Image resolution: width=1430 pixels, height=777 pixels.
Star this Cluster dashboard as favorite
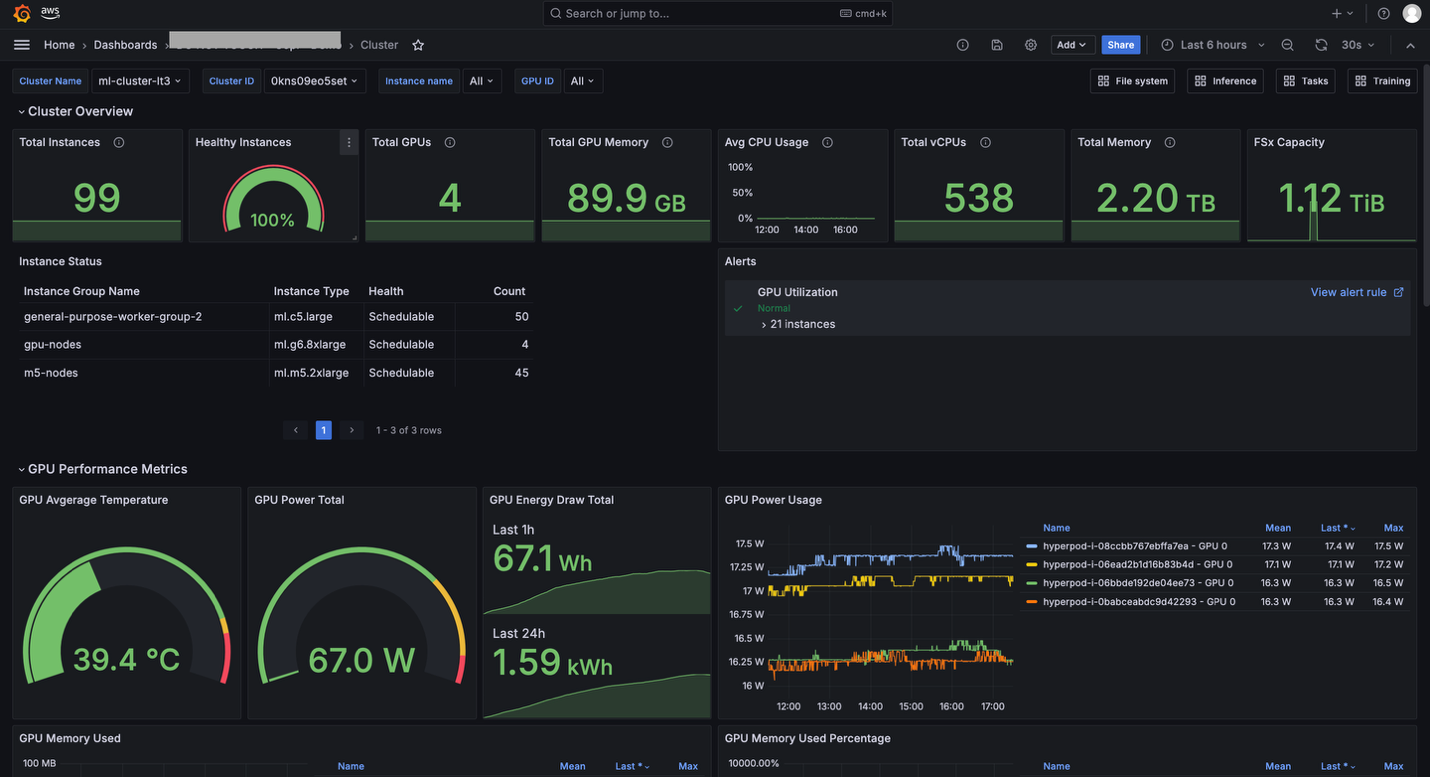tap(418, 45)
